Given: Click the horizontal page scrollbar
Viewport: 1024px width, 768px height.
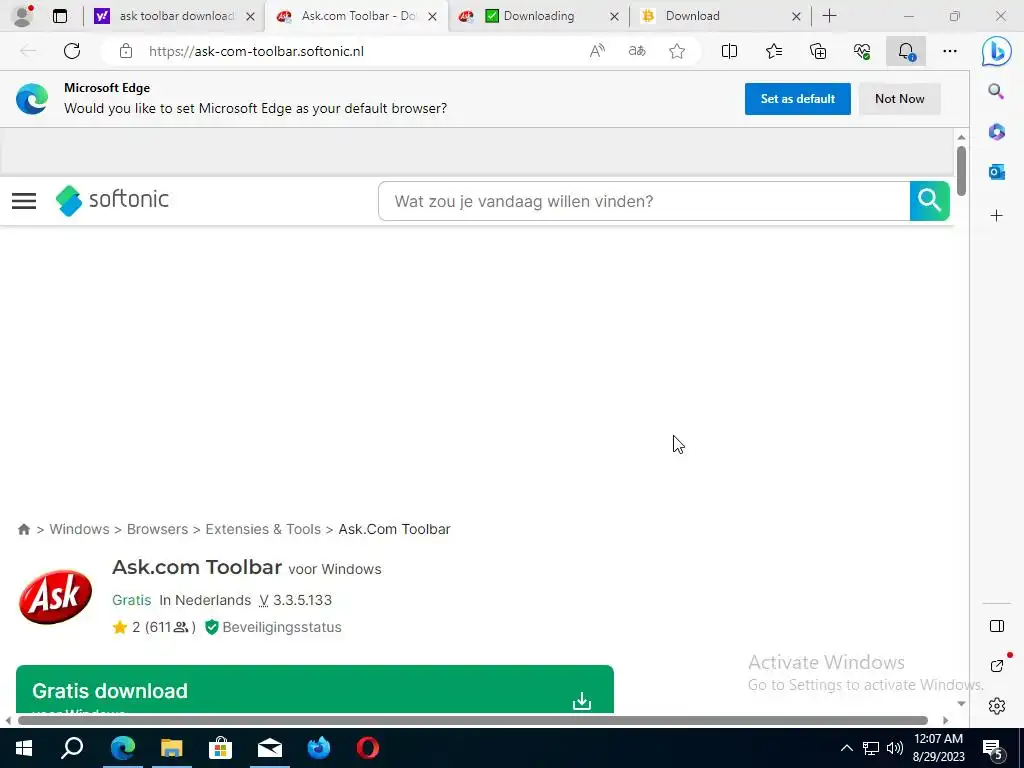Looking at the screenshot, I should pos(473,720).
